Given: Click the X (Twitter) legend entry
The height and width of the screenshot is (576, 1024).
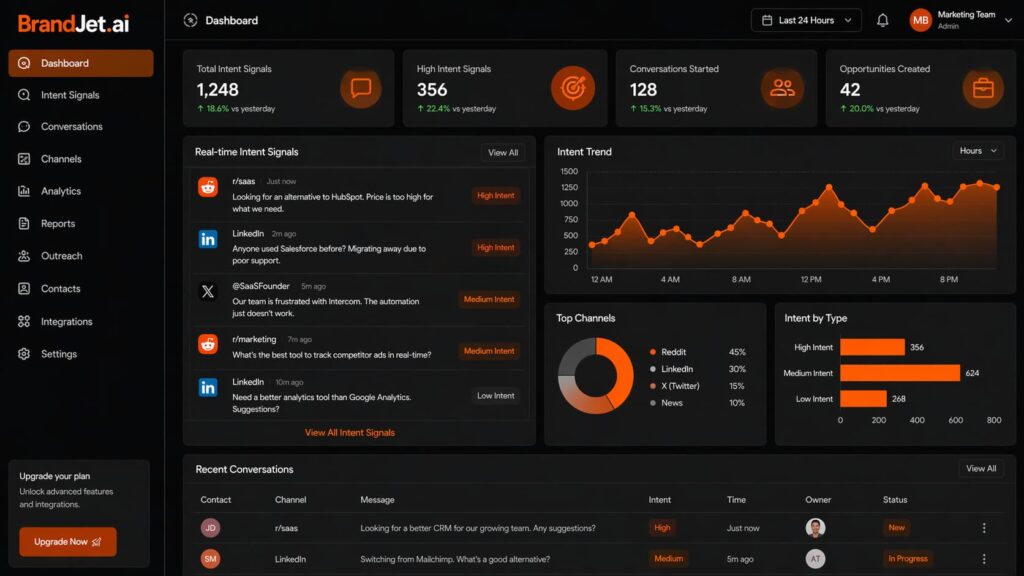Looking at the screenshot, I should point(697,386).
